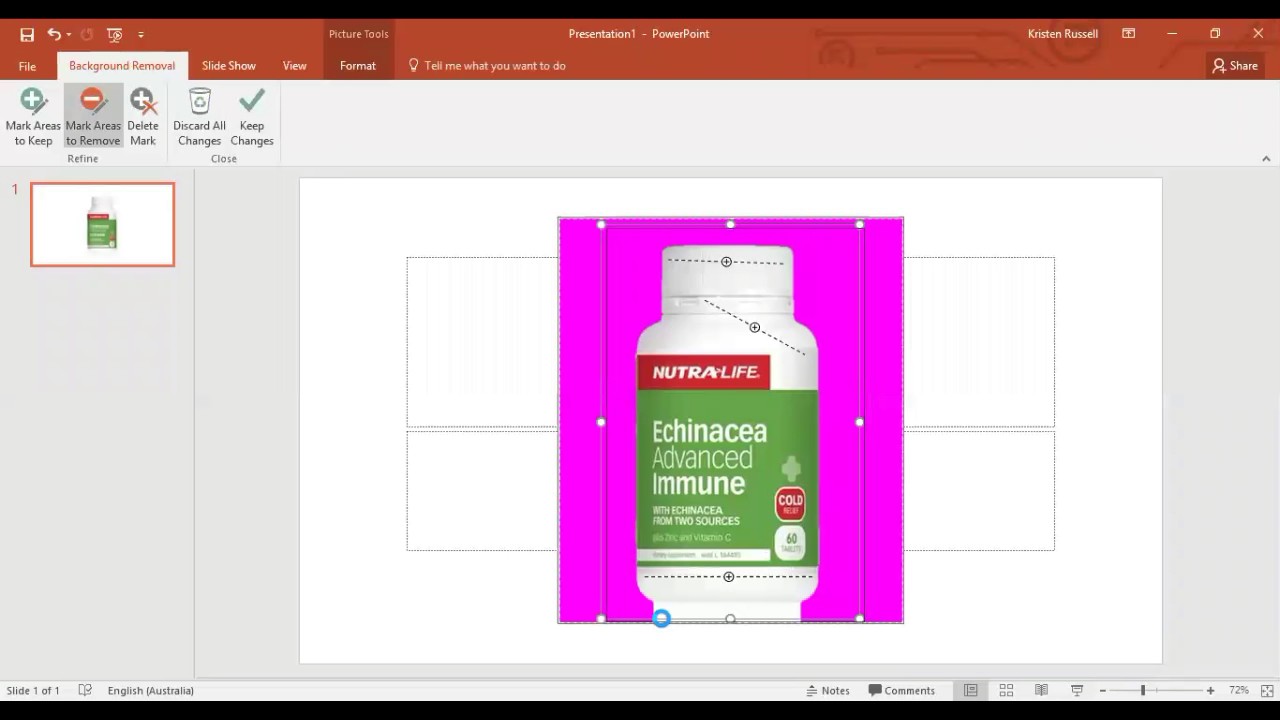Open the Comments pane

point(902,690)
